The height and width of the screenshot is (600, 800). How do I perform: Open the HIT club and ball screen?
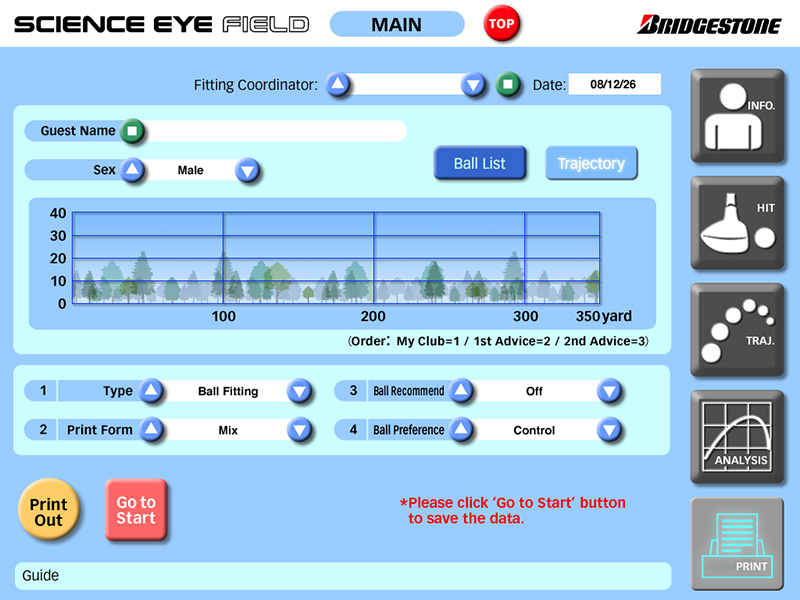click(737, 223)
